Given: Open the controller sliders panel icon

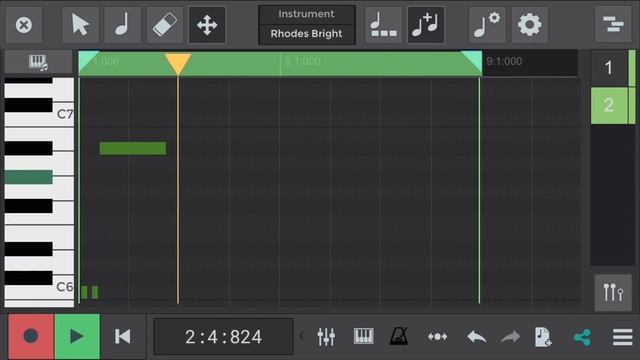Looking at the screenshot, I should (613, 293).
